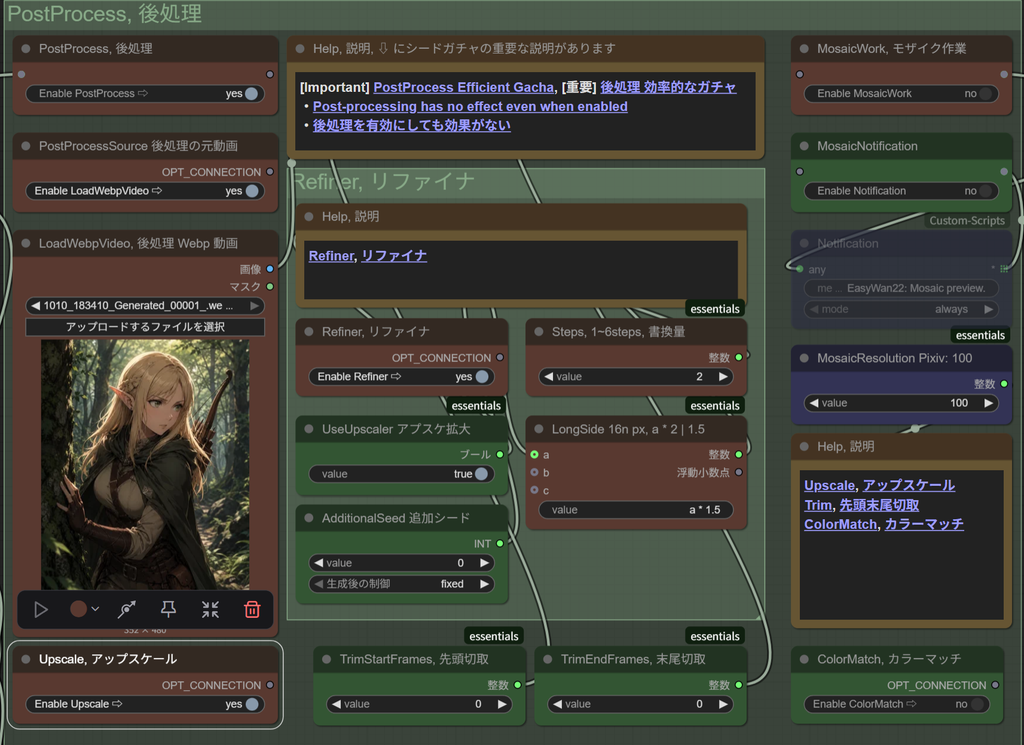Click the file upload button in LoadWebpVideo

pyautogui.click(x=145, y=326)
